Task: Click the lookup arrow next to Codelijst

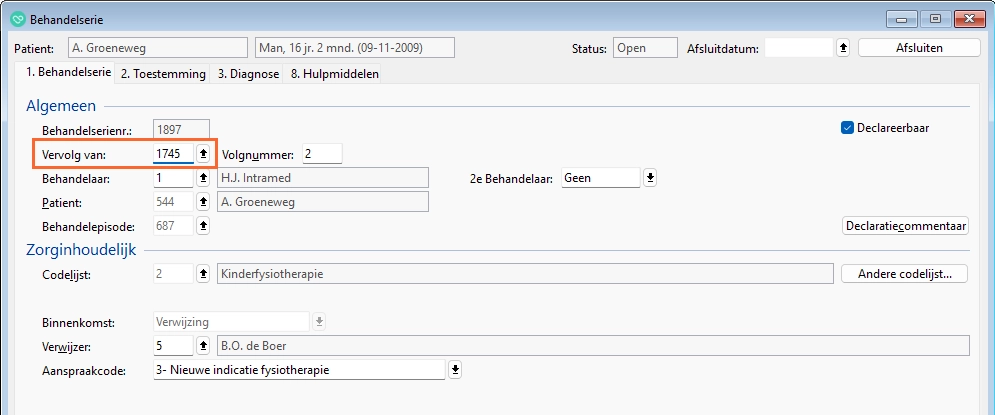Action: [204, 274]
